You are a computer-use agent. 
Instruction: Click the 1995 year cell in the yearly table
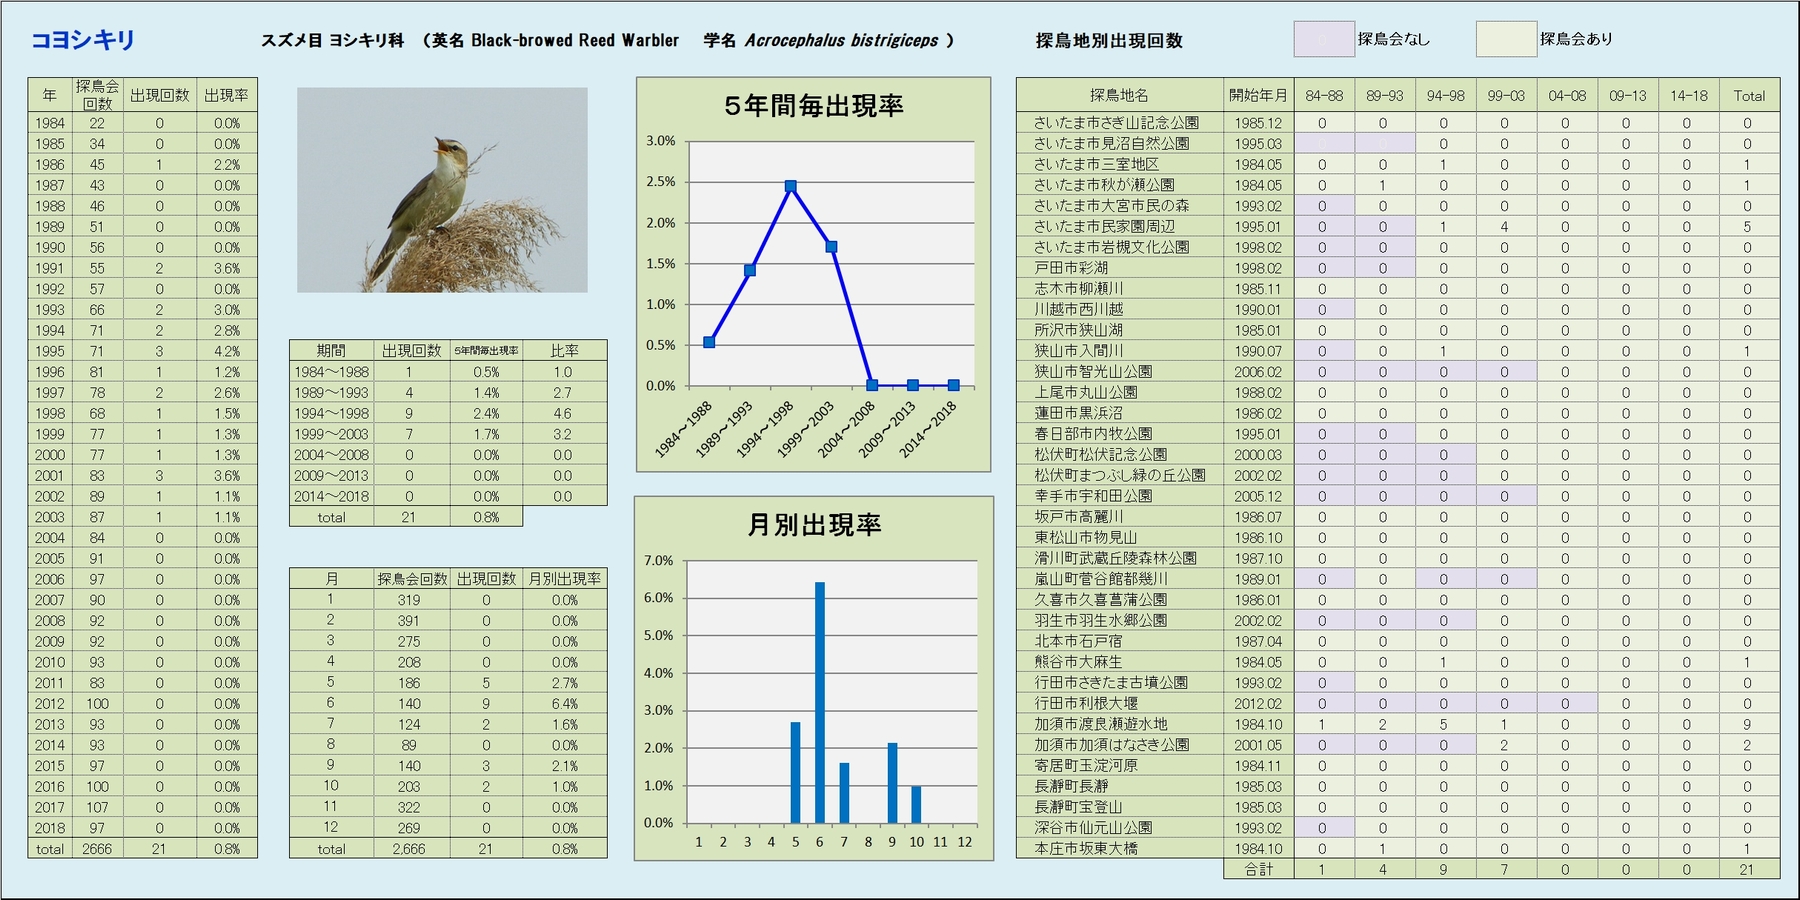coord(50,352)
